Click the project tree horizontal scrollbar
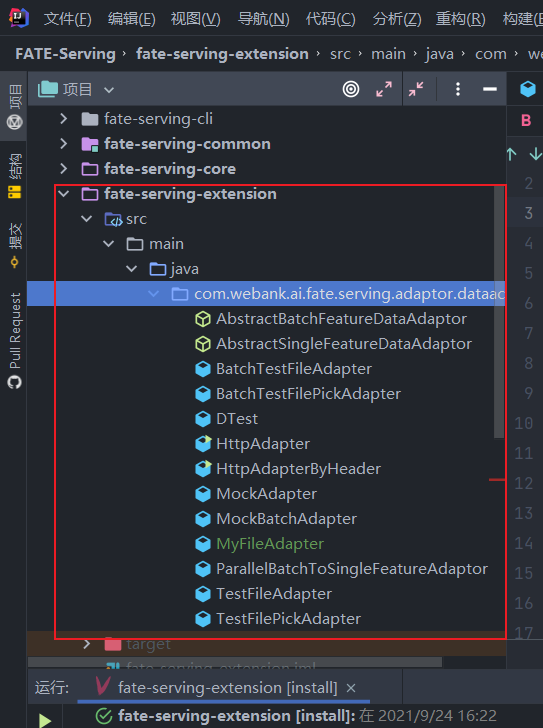The image size is (543, 728). 235,662
